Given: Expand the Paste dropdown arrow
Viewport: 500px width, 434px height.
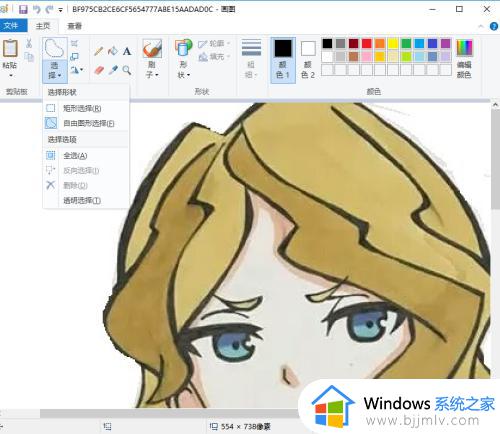Looking at the screenshot, I should click(x=10, y=75).
